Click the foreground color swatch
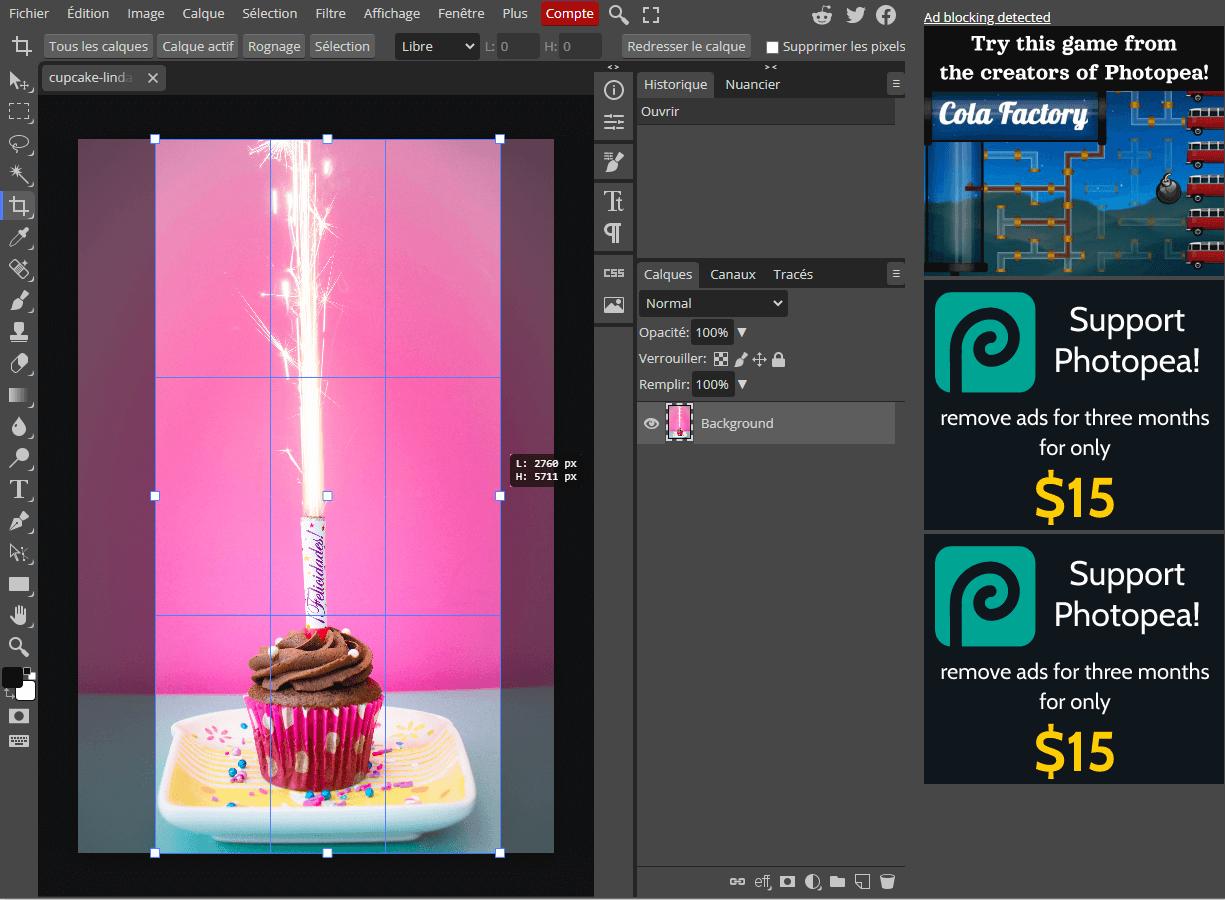Image resolution: width=1225 pixels, height=900 pixels. click(x=14, y=677)
